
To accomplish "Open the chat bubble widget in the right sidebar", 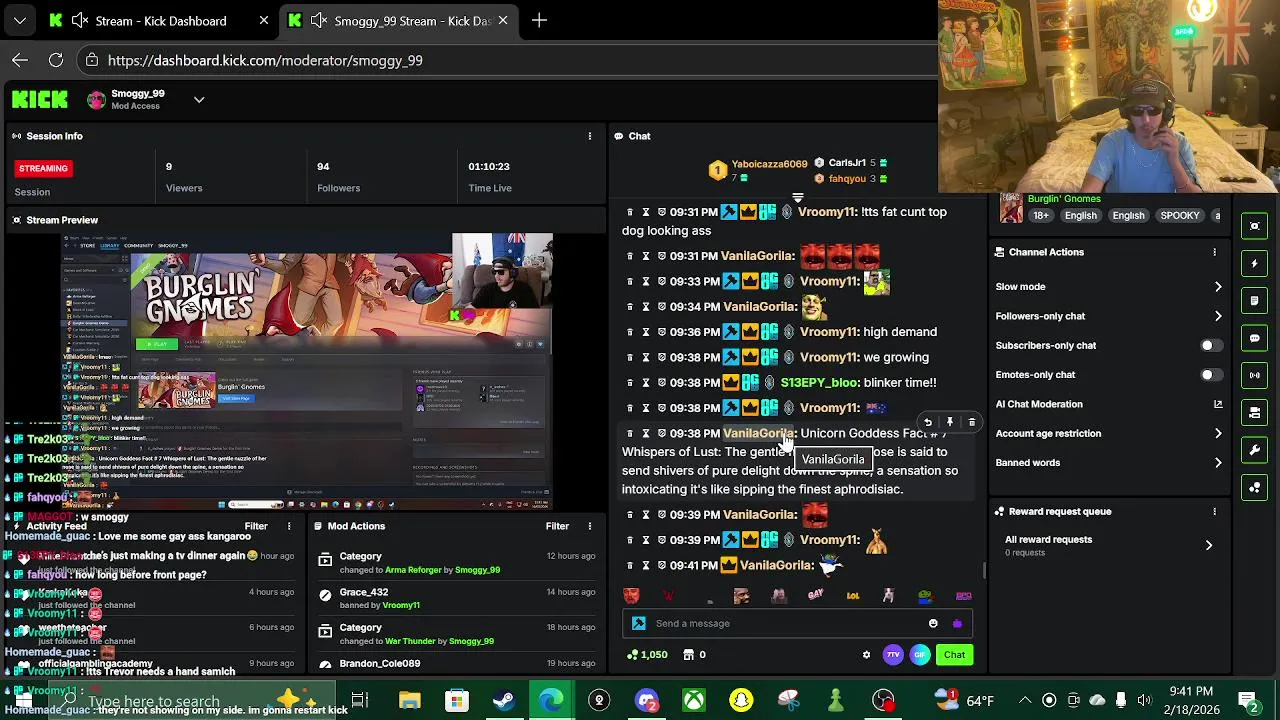I will pos(1255,338).
